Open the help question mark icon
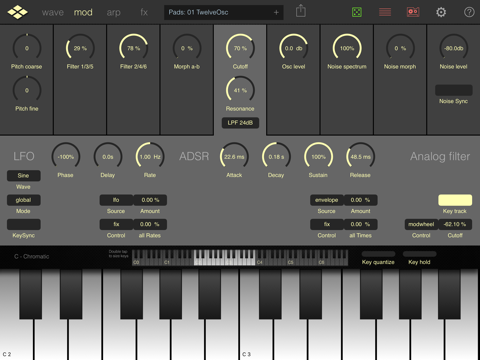The image size is (480, 360). coord(469,12)
